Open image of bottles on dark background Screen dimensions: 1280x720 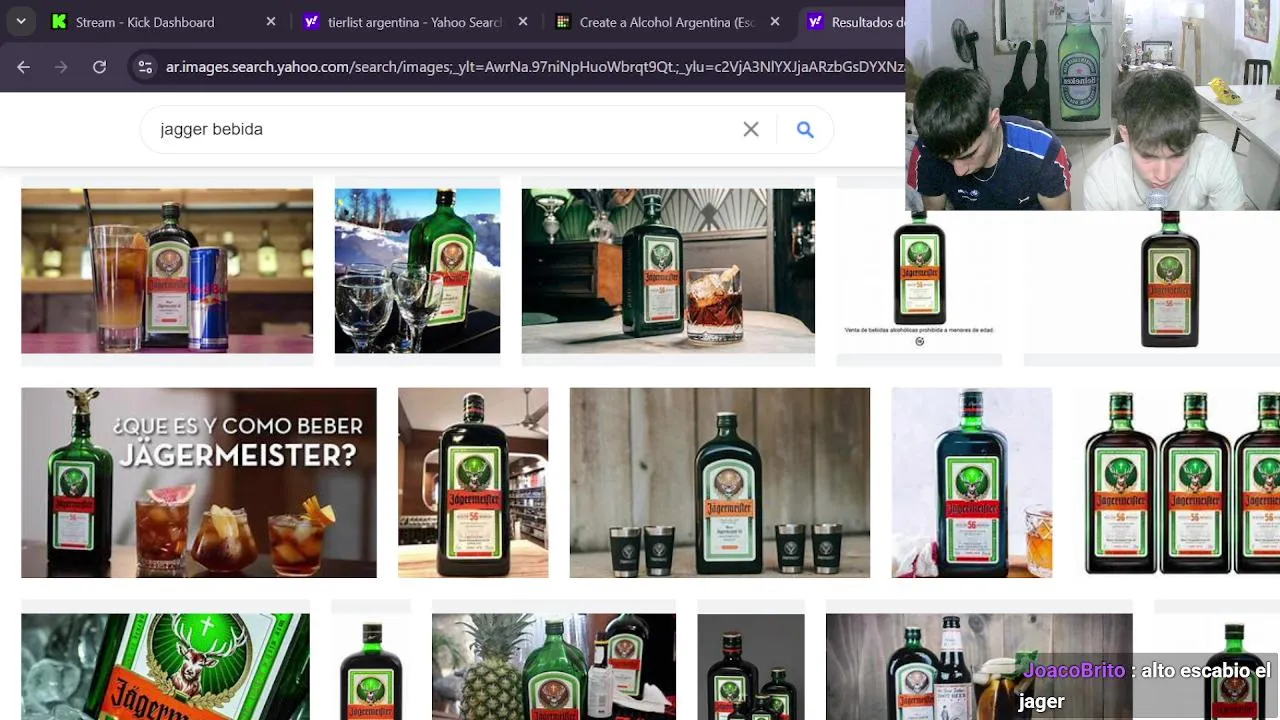(751, 666)
